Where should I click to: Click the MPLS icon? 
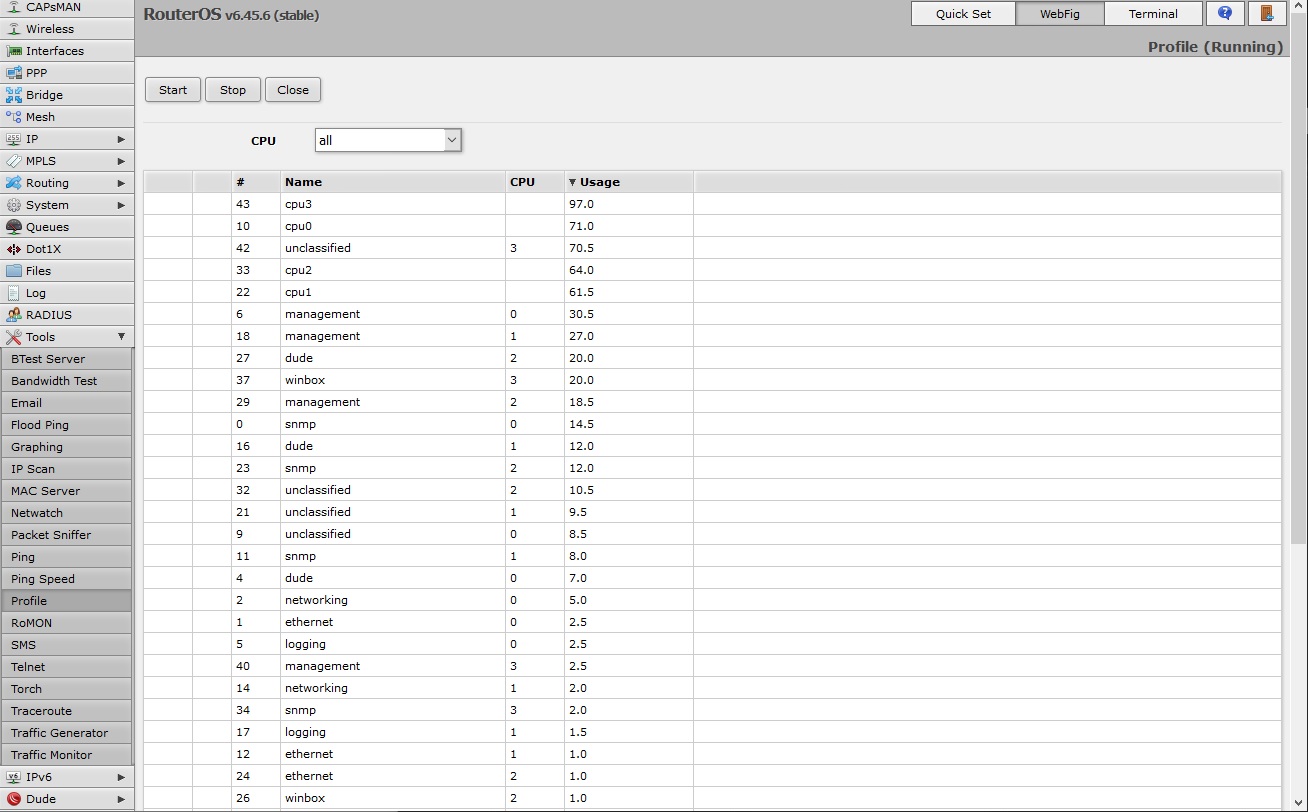click(x=14, y=161)
